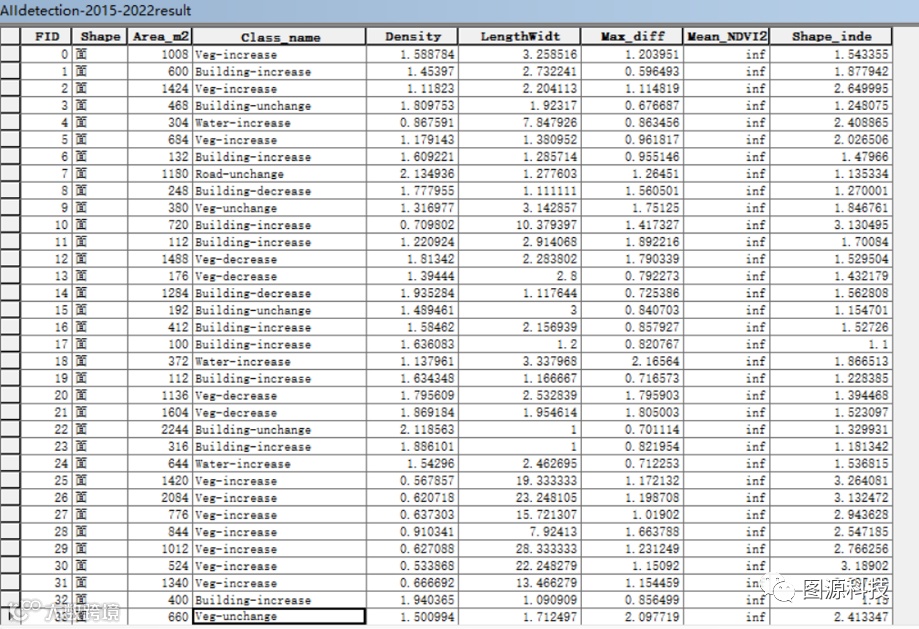Select the Class_name column header

[x=280, y=37]
